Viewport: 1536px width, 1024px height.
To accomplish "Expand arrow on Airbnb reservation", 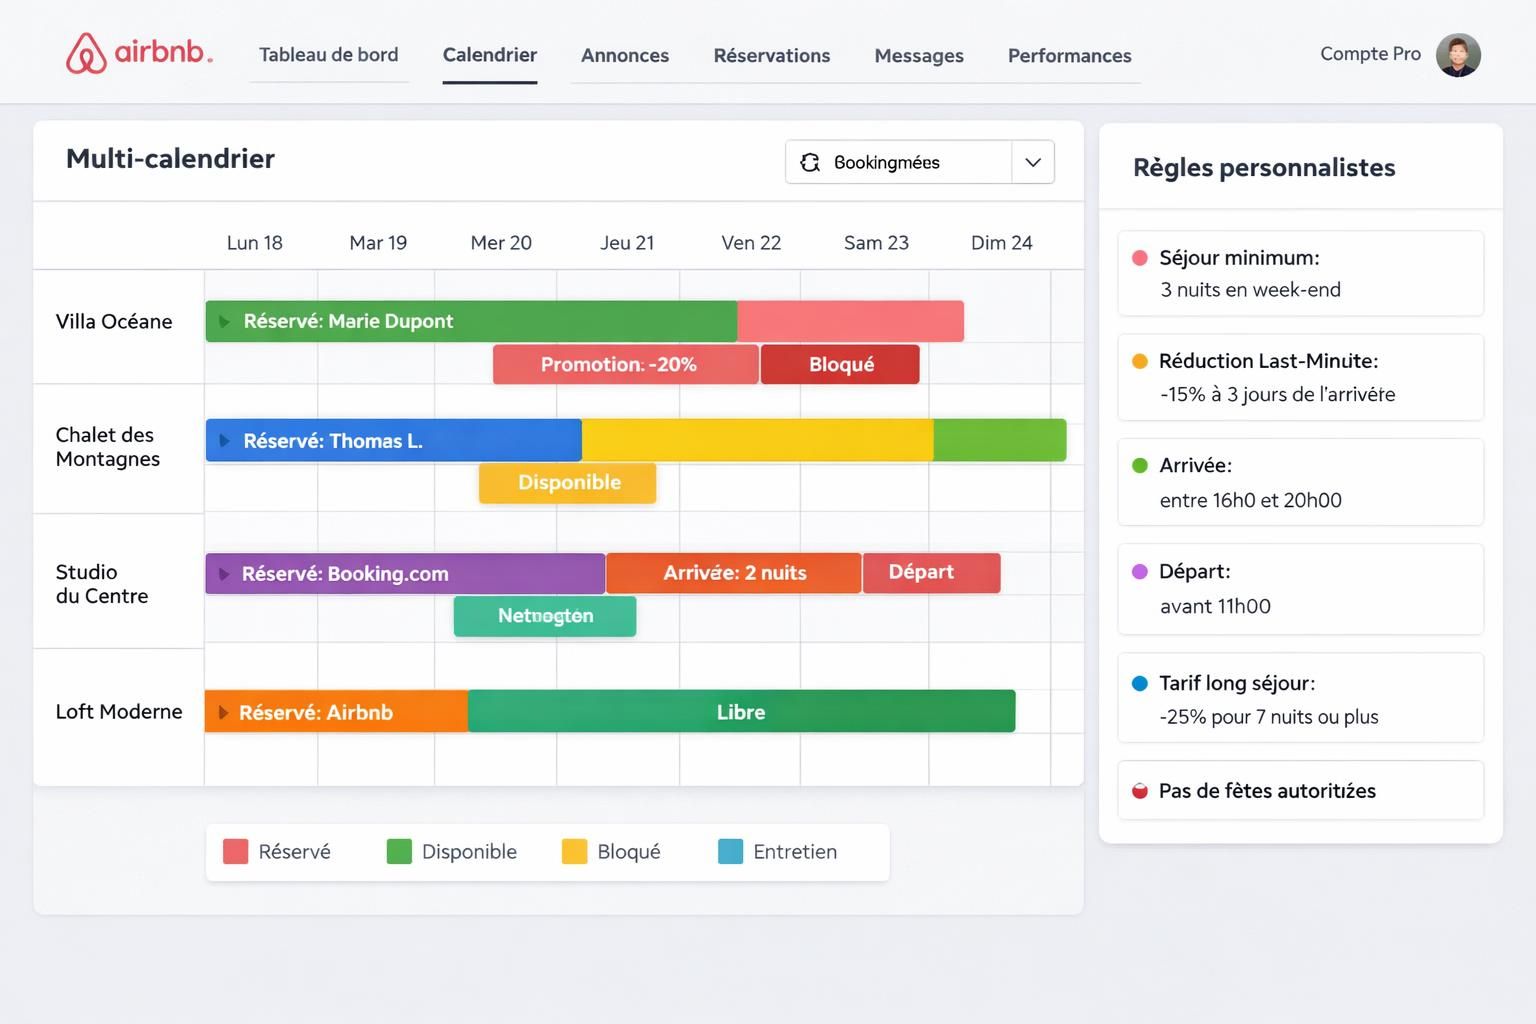I will 223,713.
